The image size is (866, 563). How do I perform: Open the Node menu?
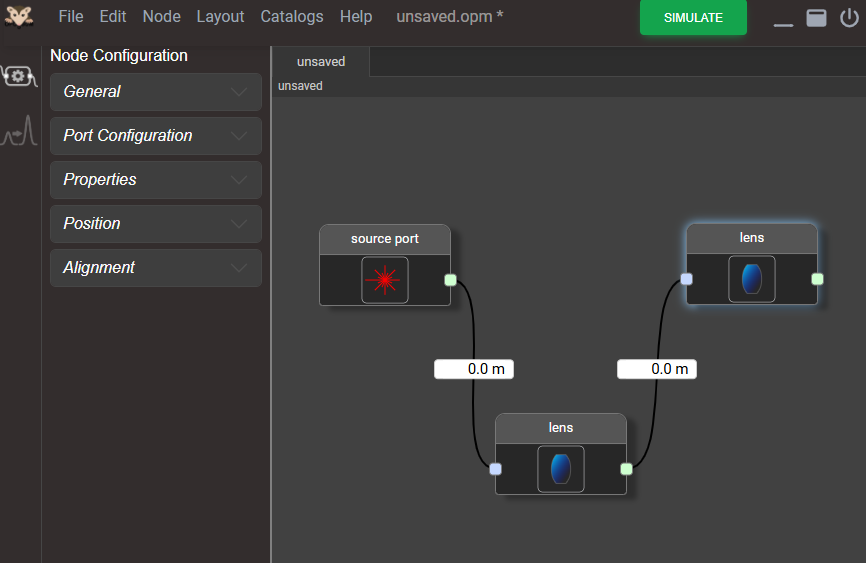pos(161,17)
